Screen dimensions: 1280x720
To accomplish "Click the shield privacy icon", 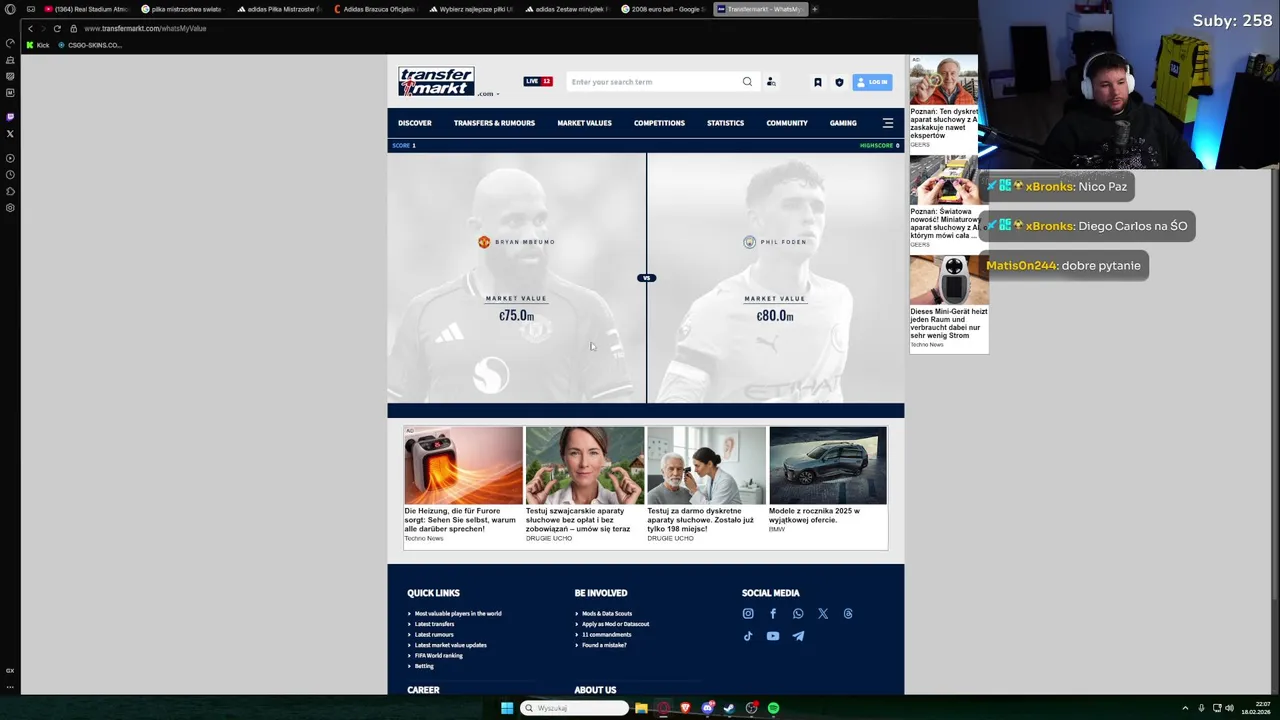I will pyautogui.click(x=839, y=82).
